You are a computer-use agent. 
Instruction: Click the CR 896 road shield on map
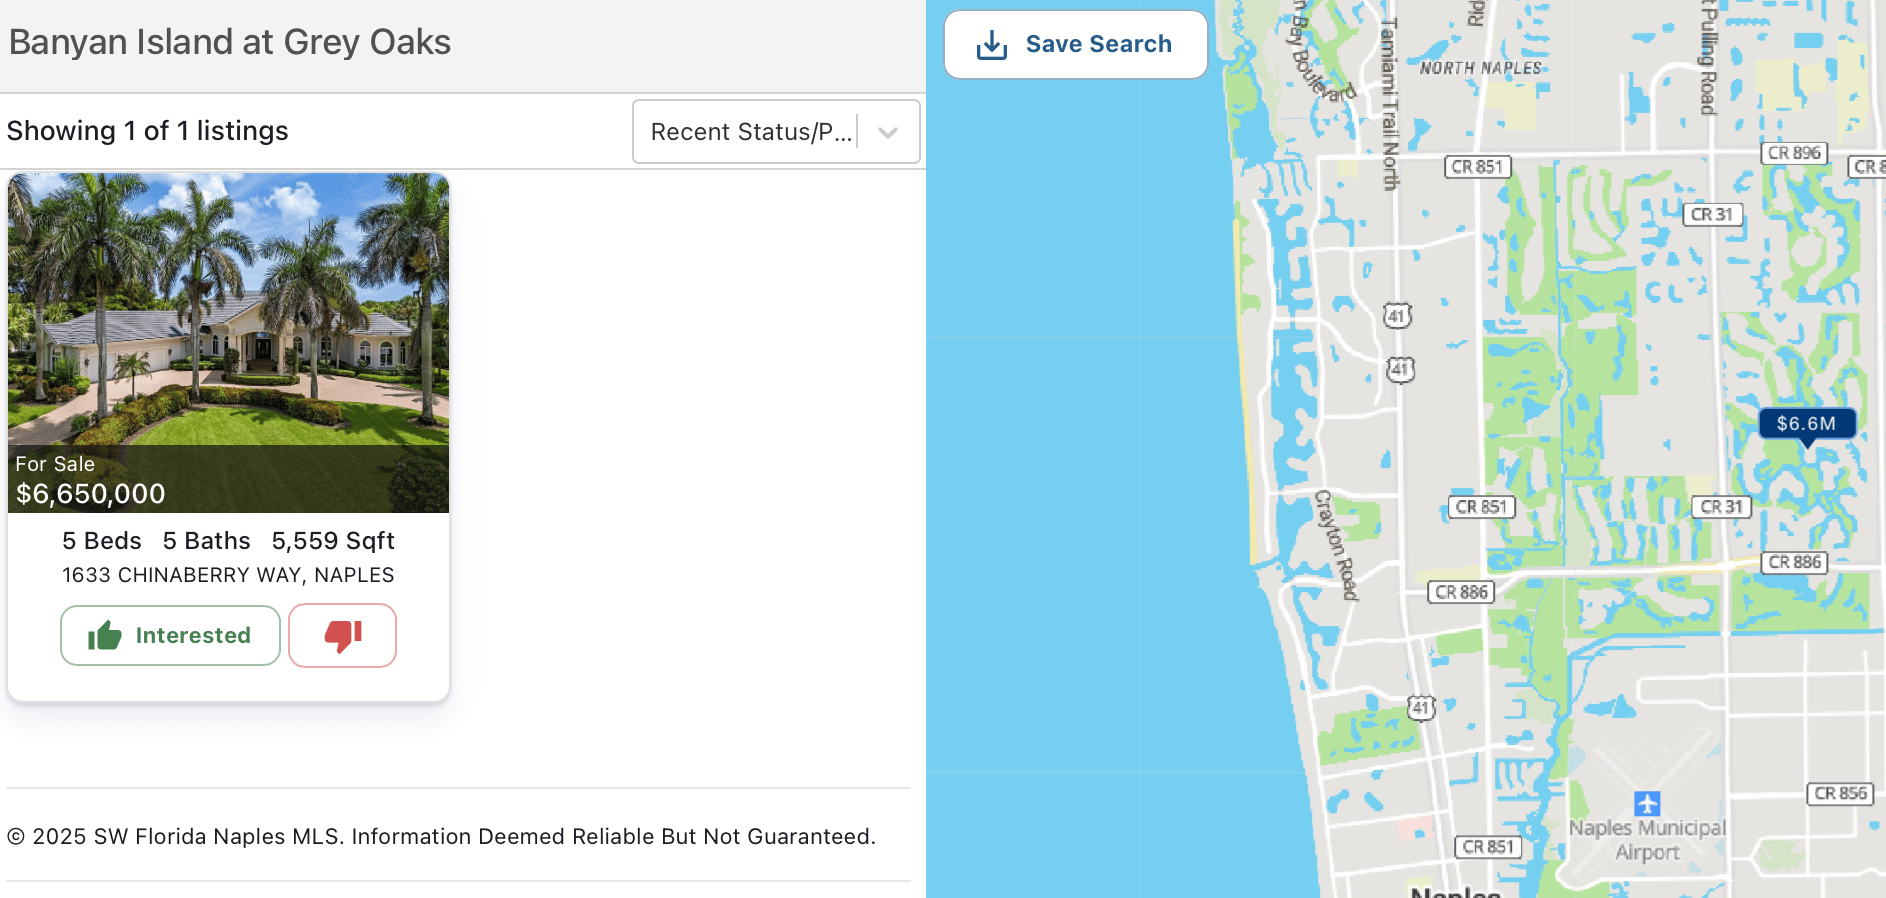(x=1793, y=153)
